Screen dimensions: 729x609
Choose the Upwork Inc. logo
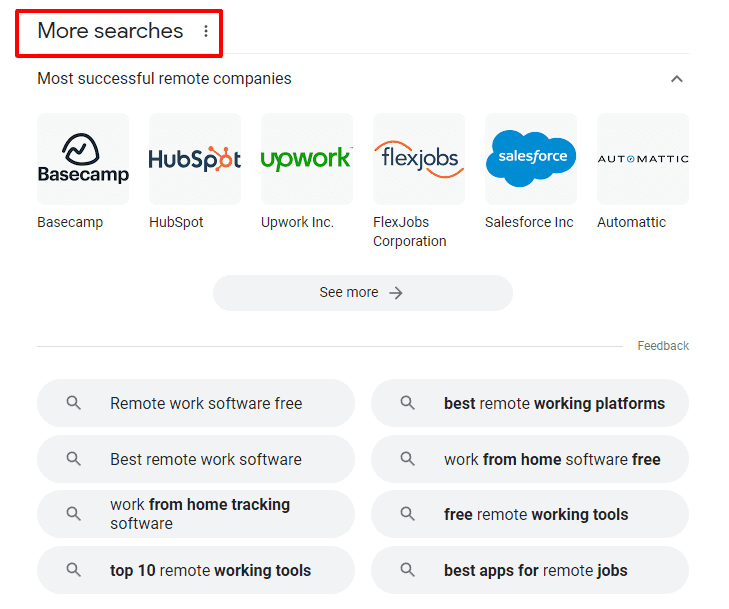[x=307, y=159]
